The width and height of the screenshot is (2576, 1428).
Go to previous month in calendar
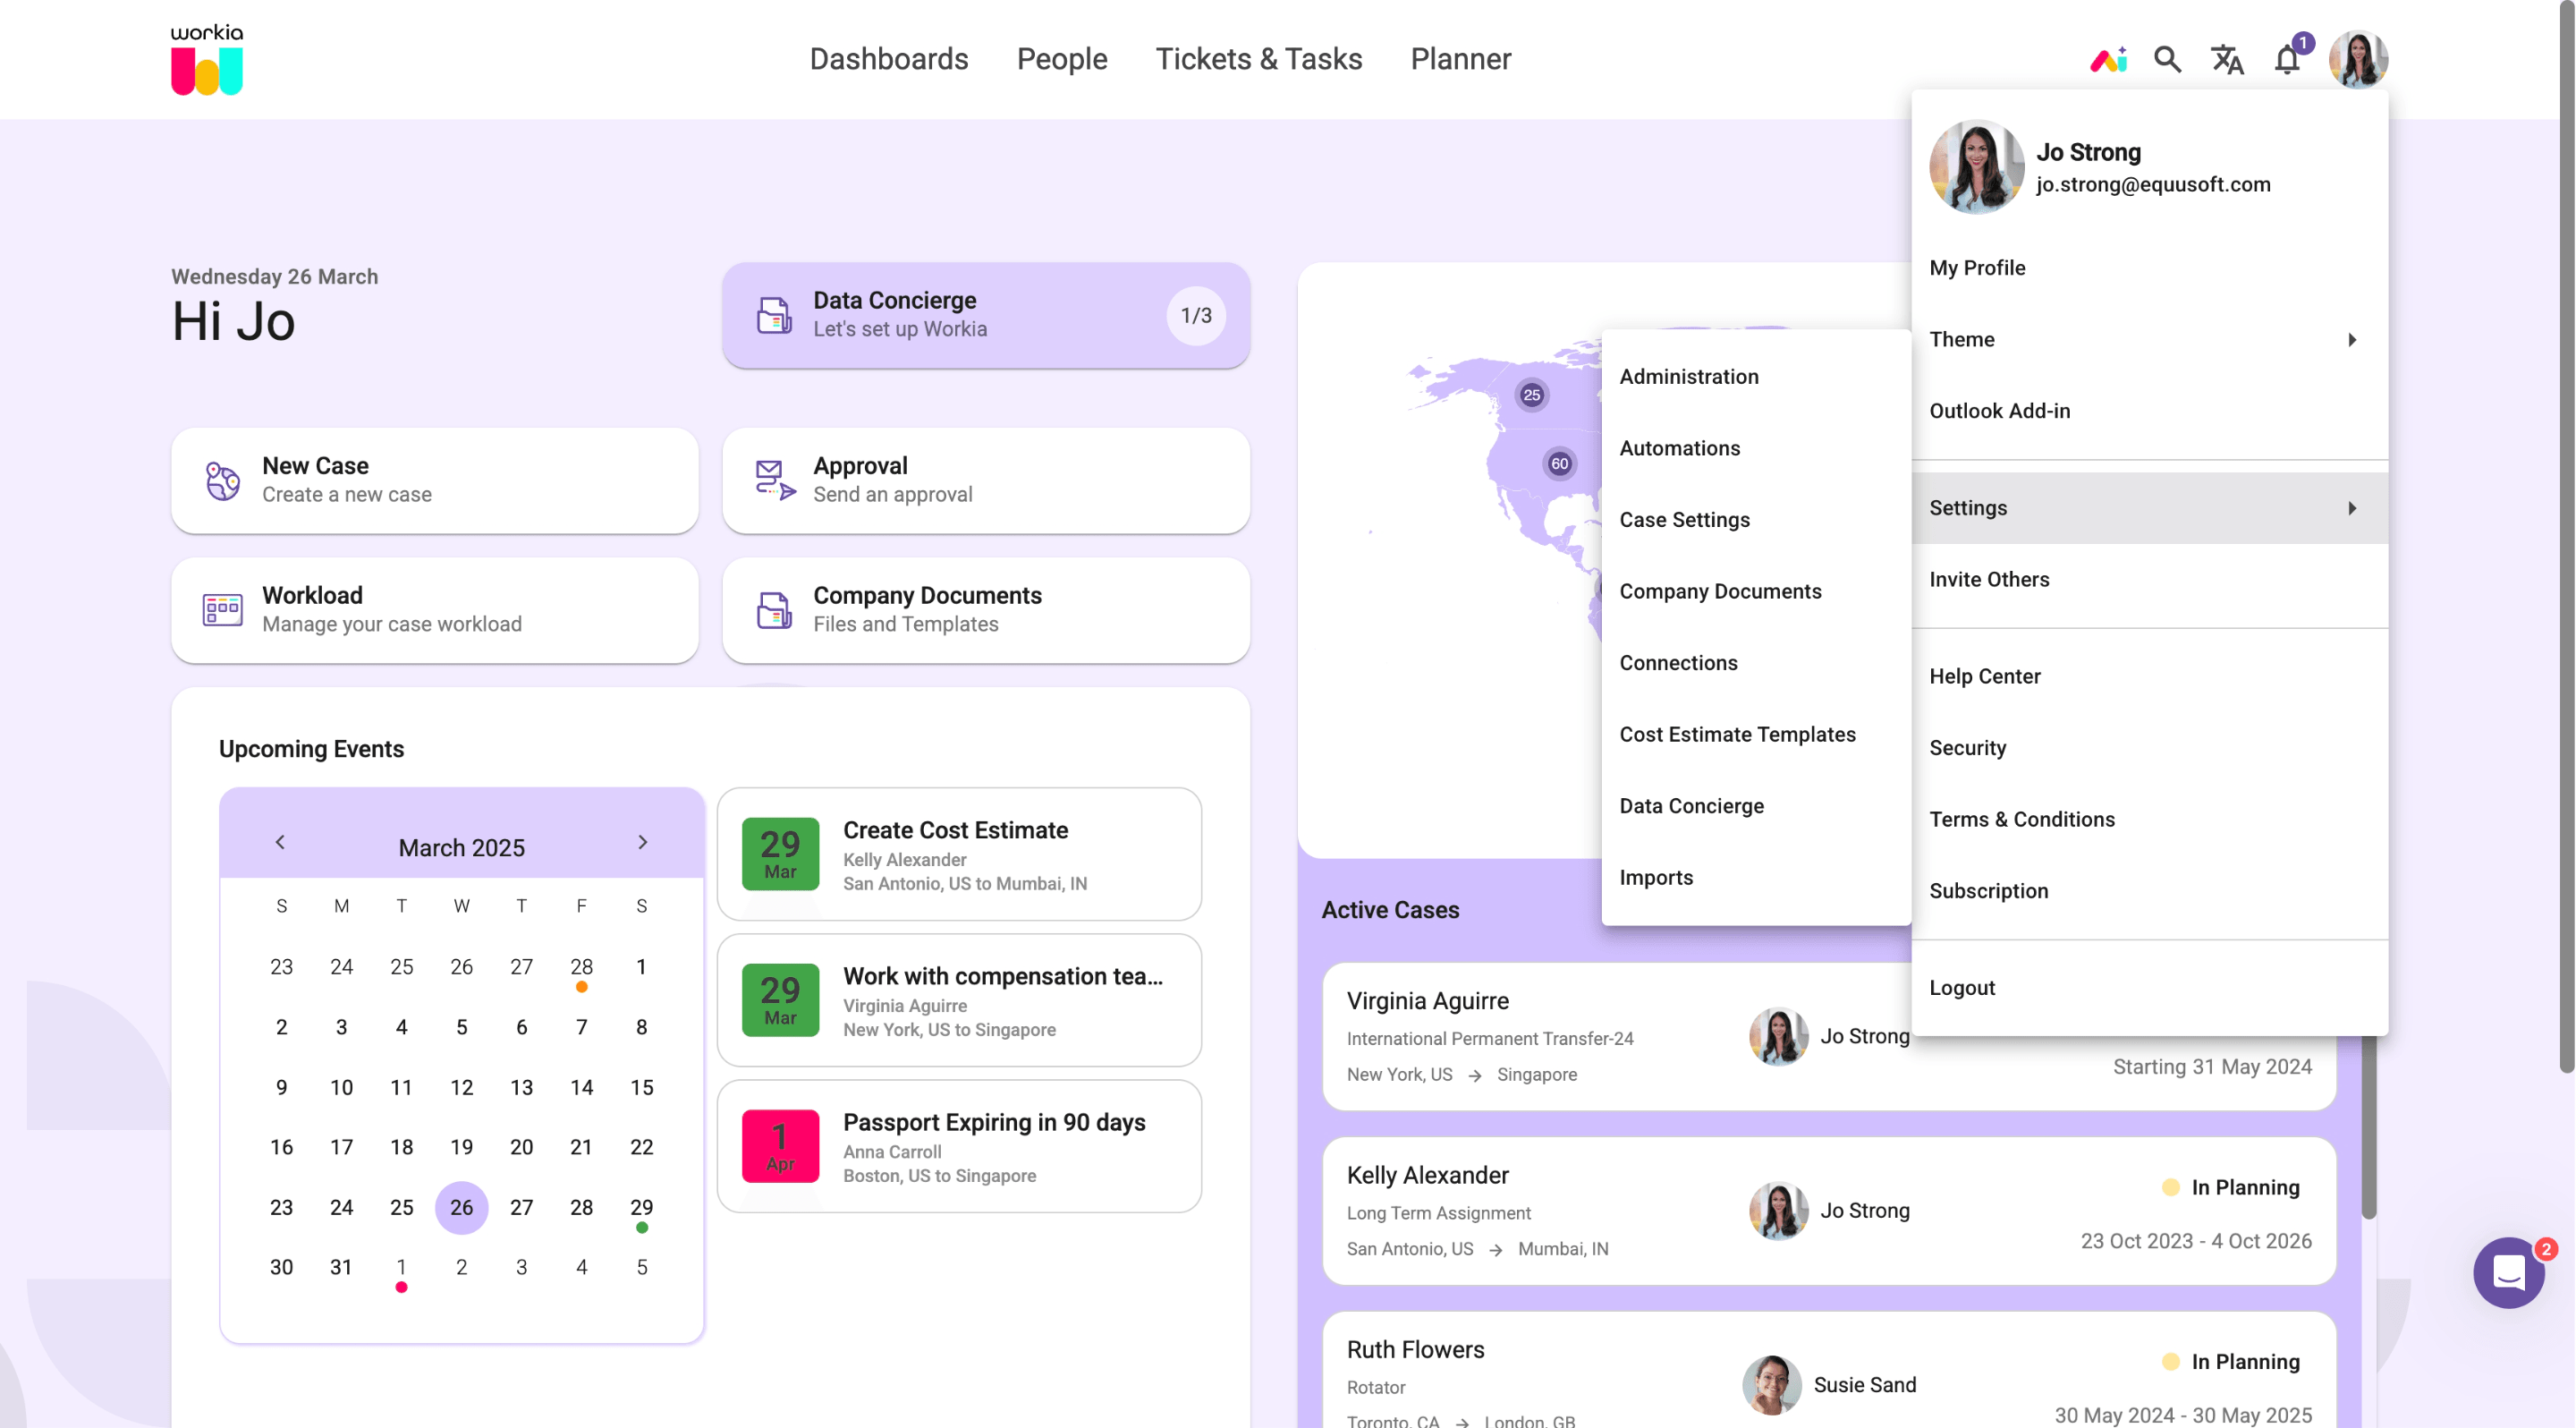pos(280,842)
